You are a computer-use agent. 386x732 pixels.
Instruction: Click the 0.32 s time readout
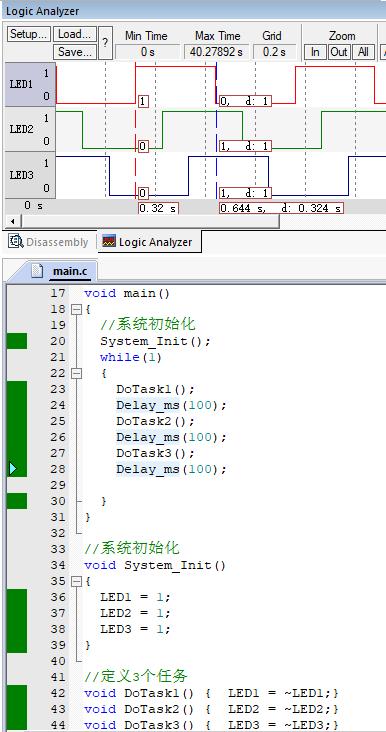pos(158,208)
